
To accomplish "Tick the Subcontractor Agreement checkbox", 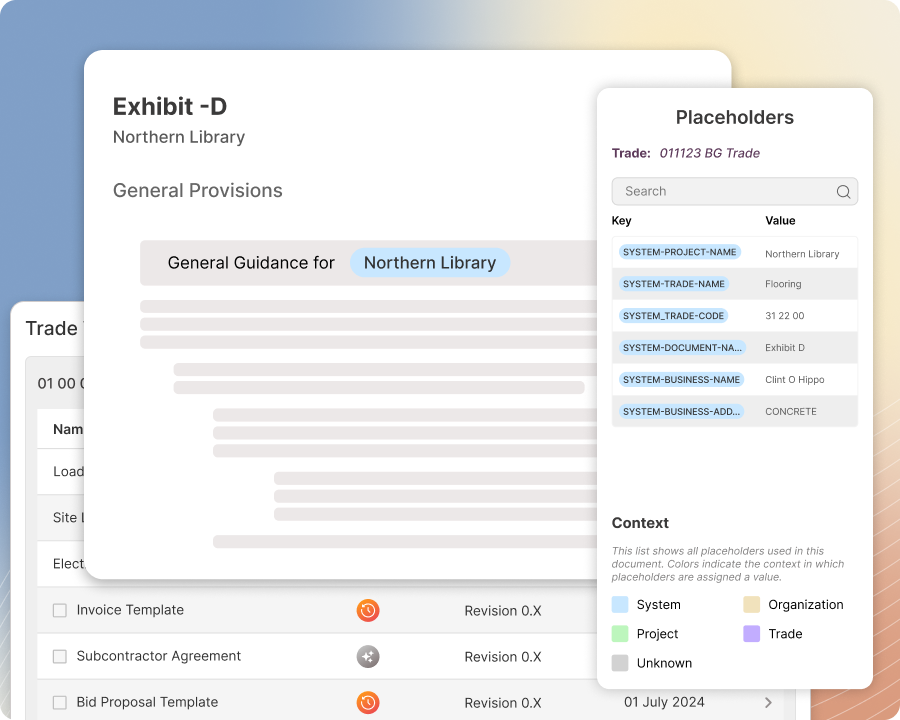I will pyautogui.click(x=60, y=656).
